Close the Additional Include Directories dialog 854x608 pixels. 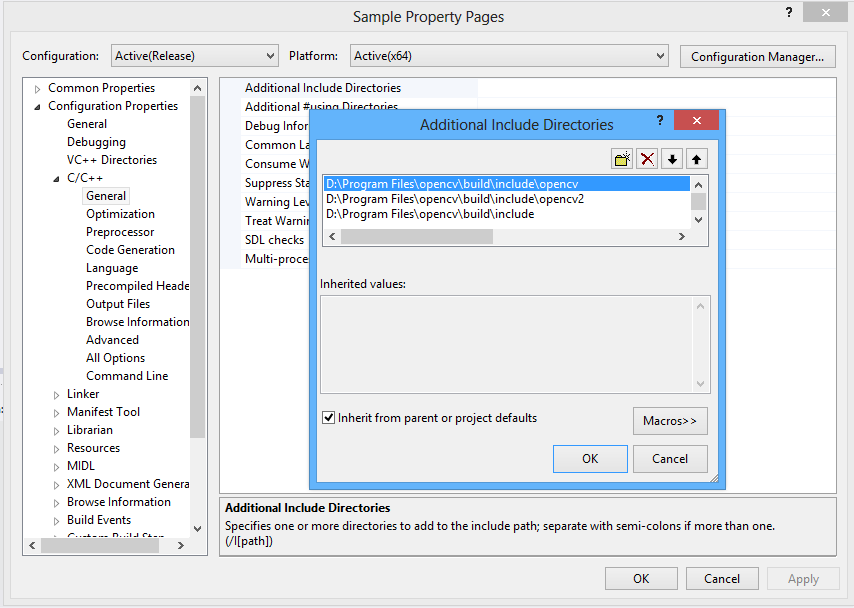coord(696,121)
